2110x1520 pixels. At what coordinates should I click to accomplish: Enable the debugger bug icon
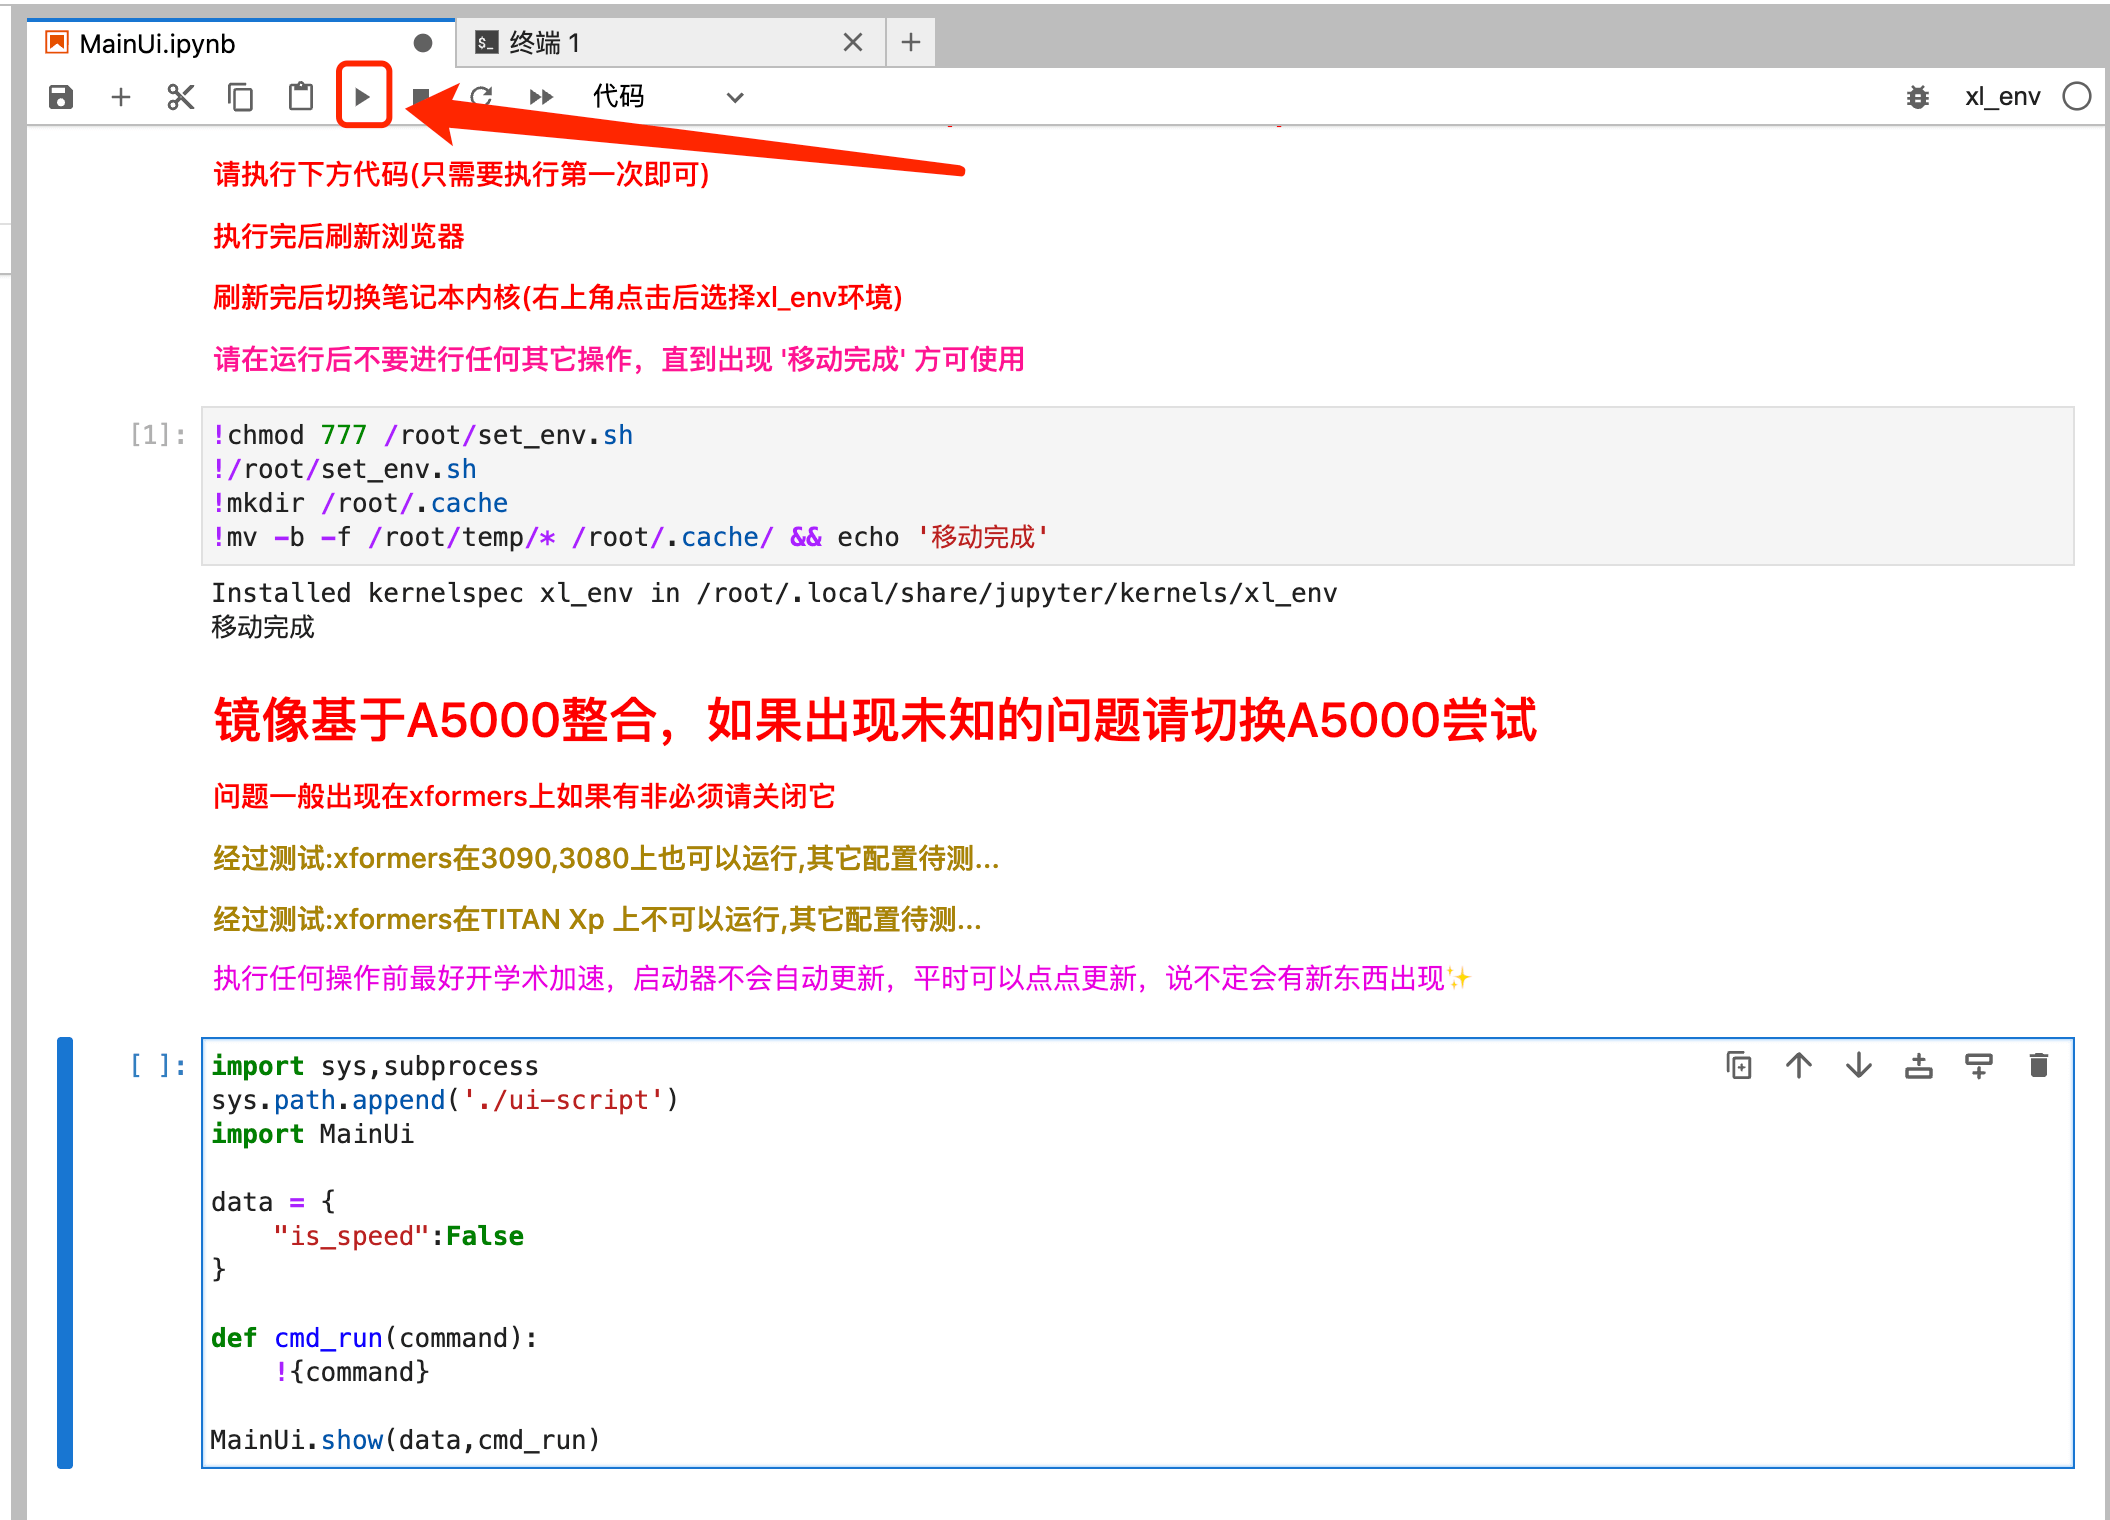click(1918, 97)
